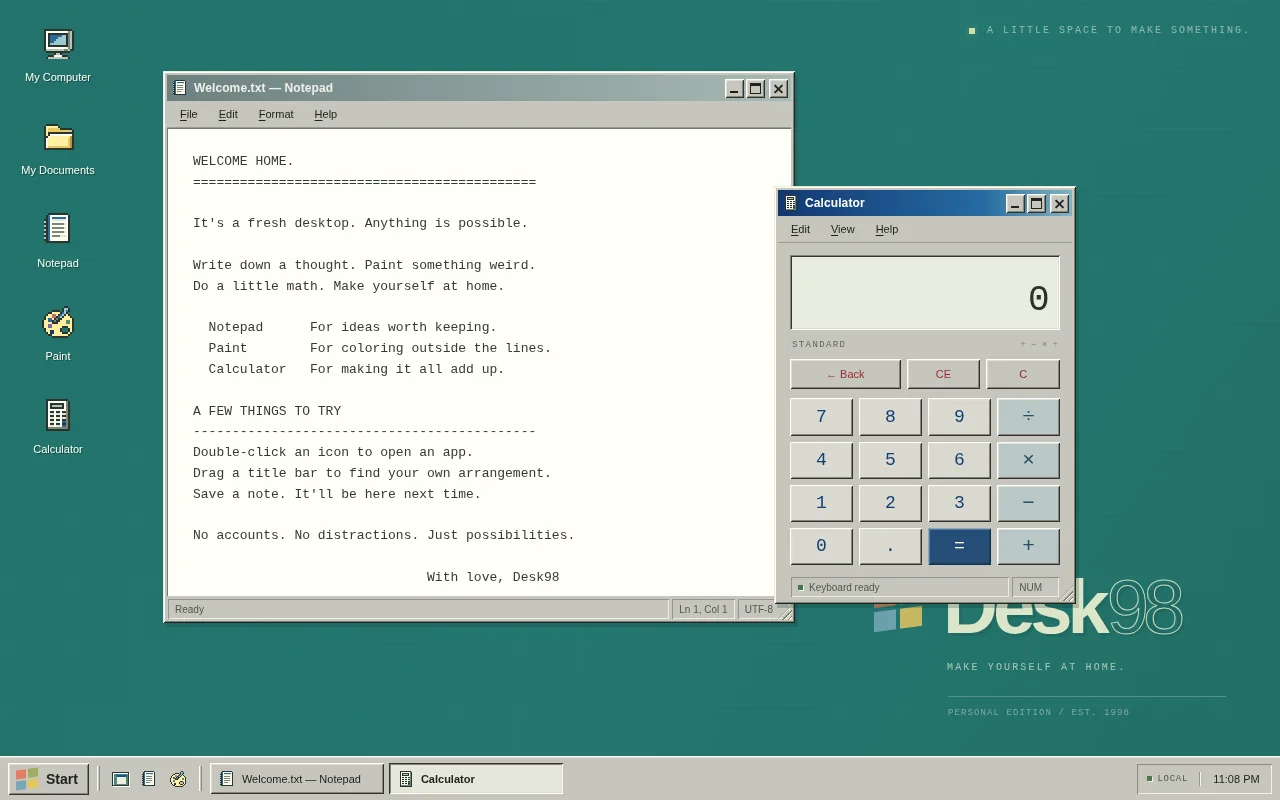Click the UTF-8 encoding status in Notepad

tap(759, 609)
